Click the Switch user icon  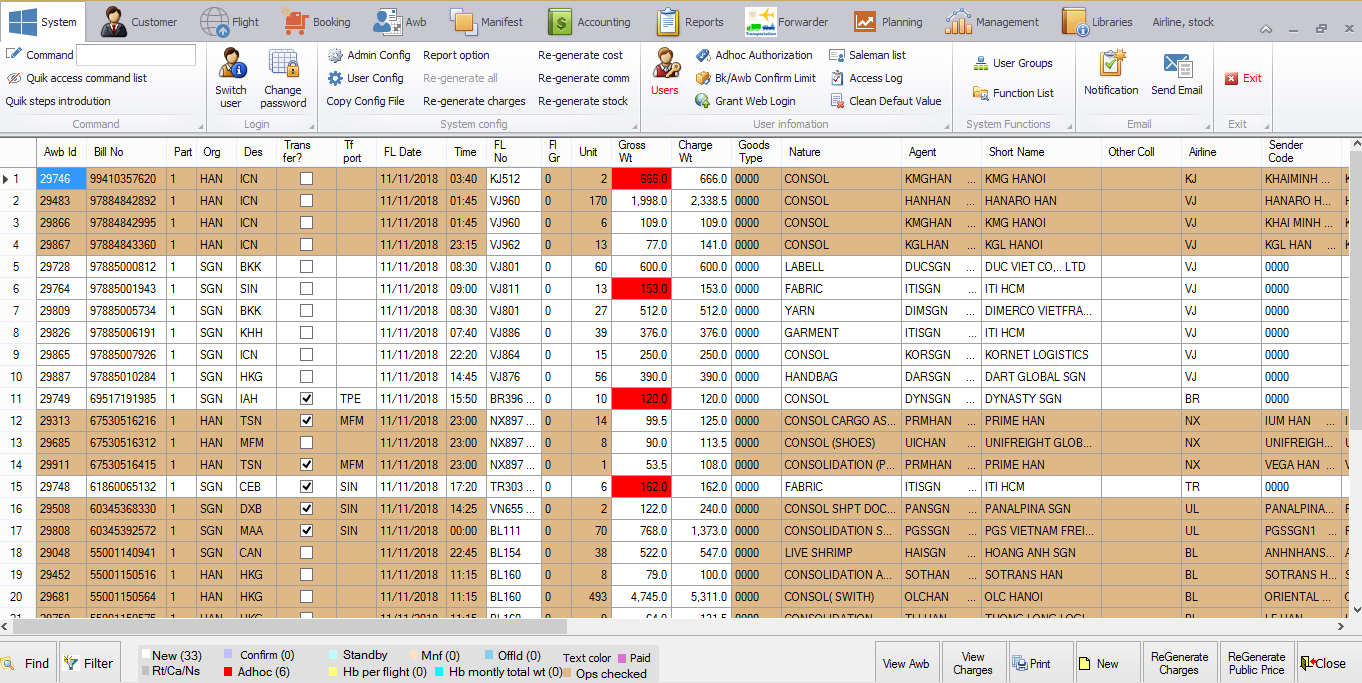231,66
